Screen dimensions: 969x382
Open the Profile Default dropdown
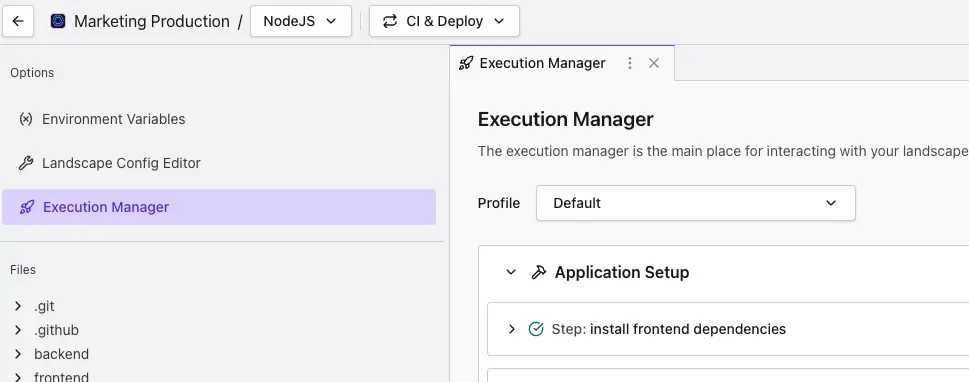695,203
